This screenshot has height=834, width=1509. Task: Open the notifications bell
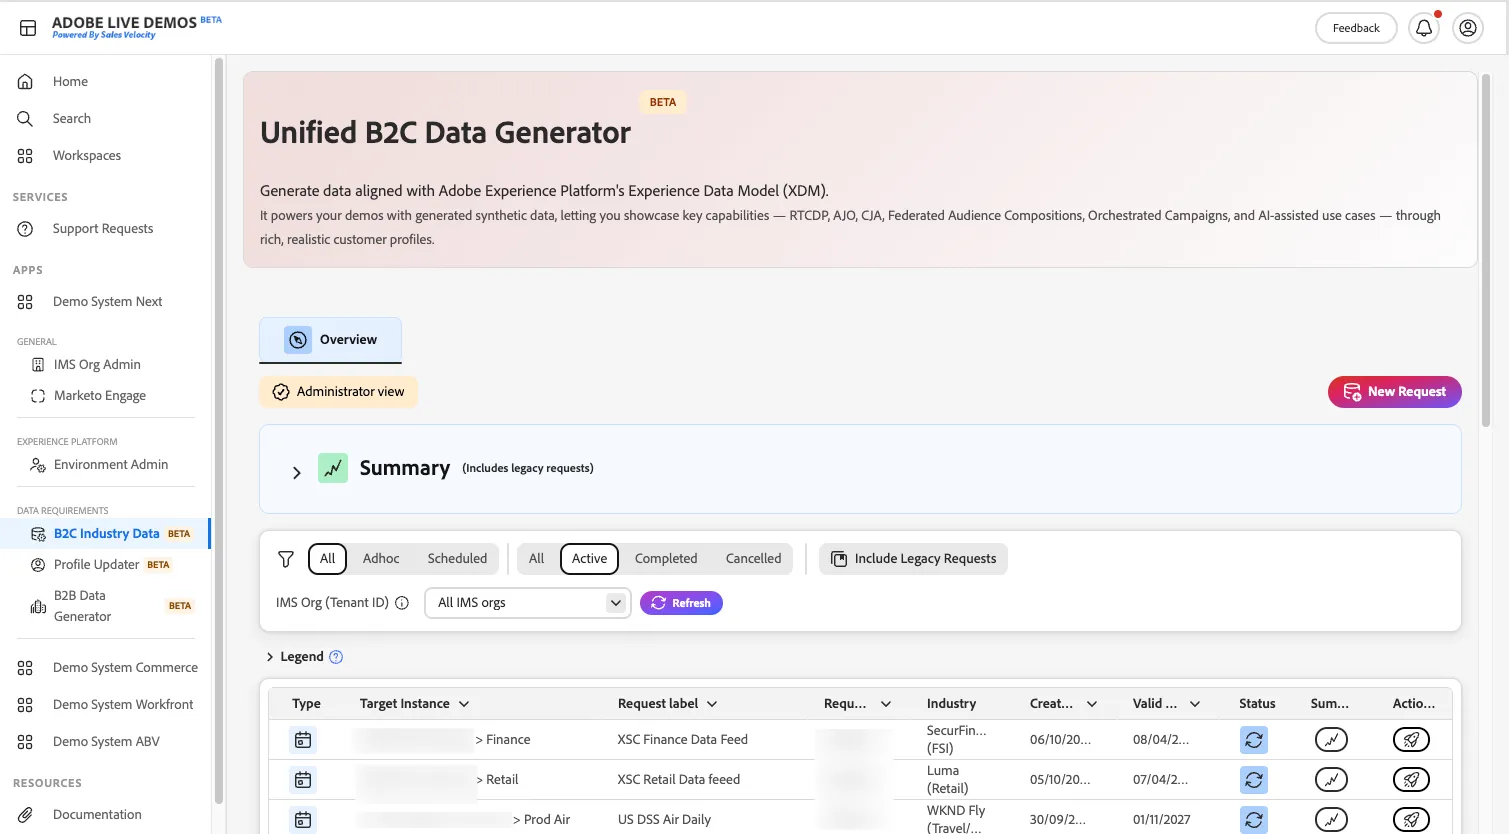coord(1424,28)
